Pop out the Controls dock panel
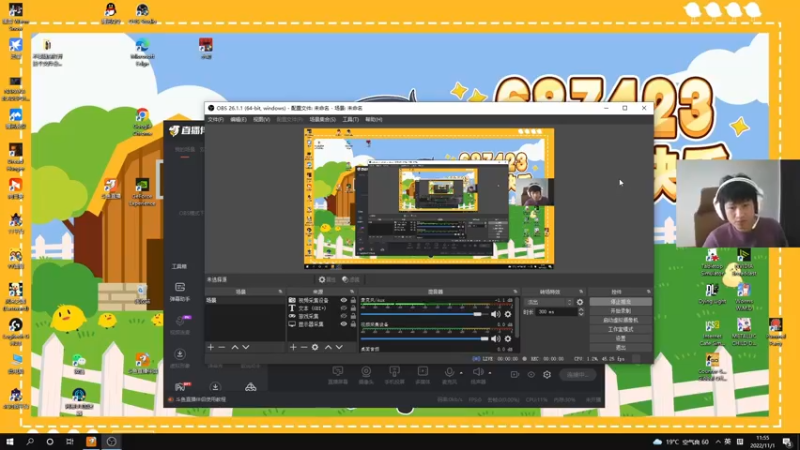Screen dimensions: 800x450 (x=648, y=292)
